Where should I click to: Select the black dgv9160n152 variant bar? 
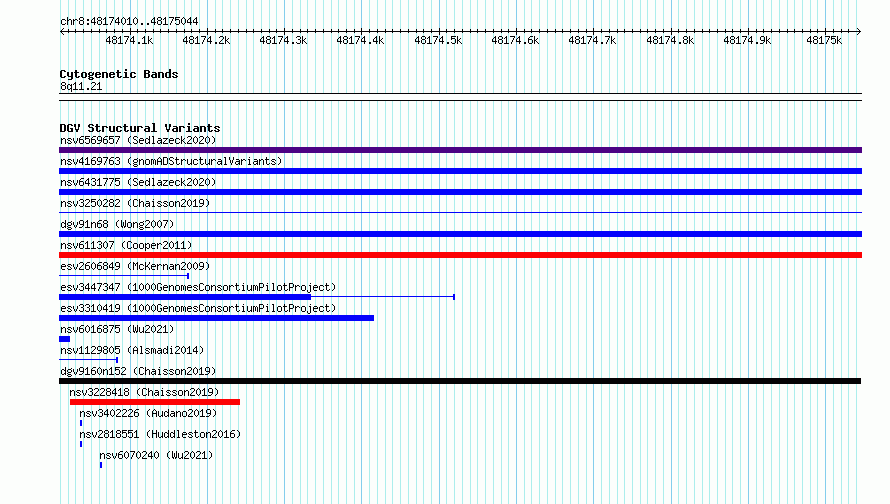click(460, 381)
